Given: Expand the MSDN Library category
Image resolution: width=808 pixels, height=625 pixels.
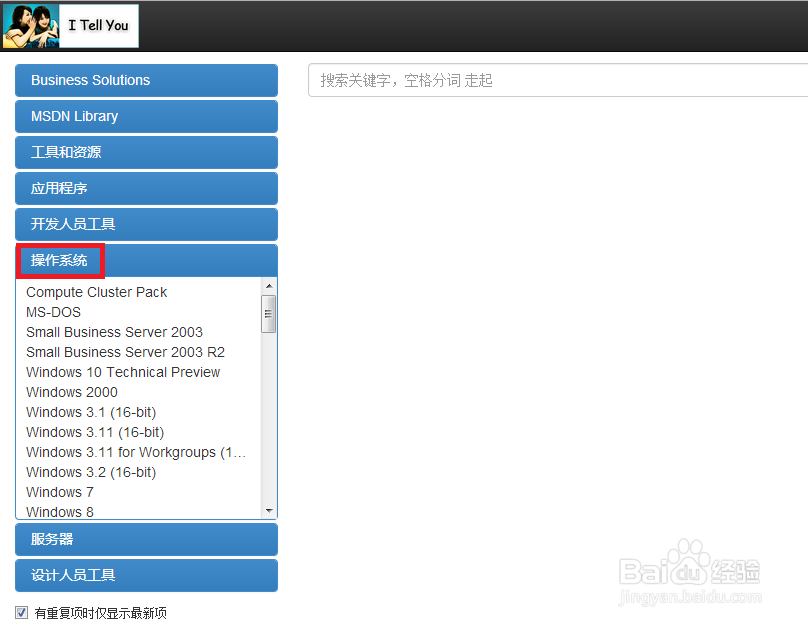Looking at the screenshot, I should (146, 116).
